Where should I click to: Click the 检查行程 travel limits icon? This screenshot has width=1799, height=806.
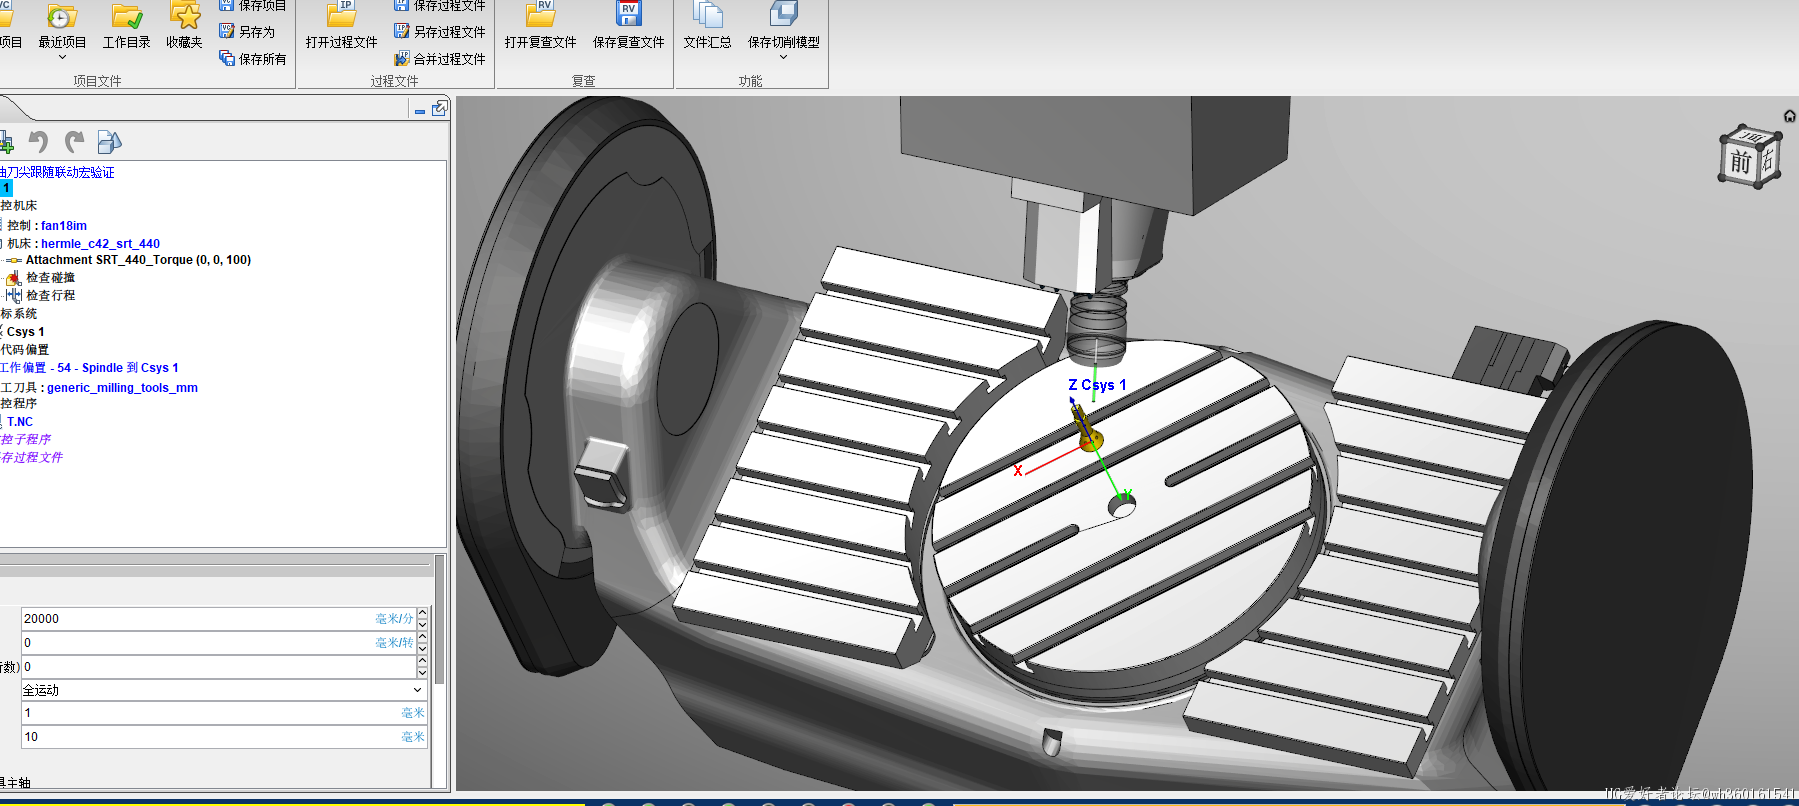pyautogui.click(x=13, y=296)
